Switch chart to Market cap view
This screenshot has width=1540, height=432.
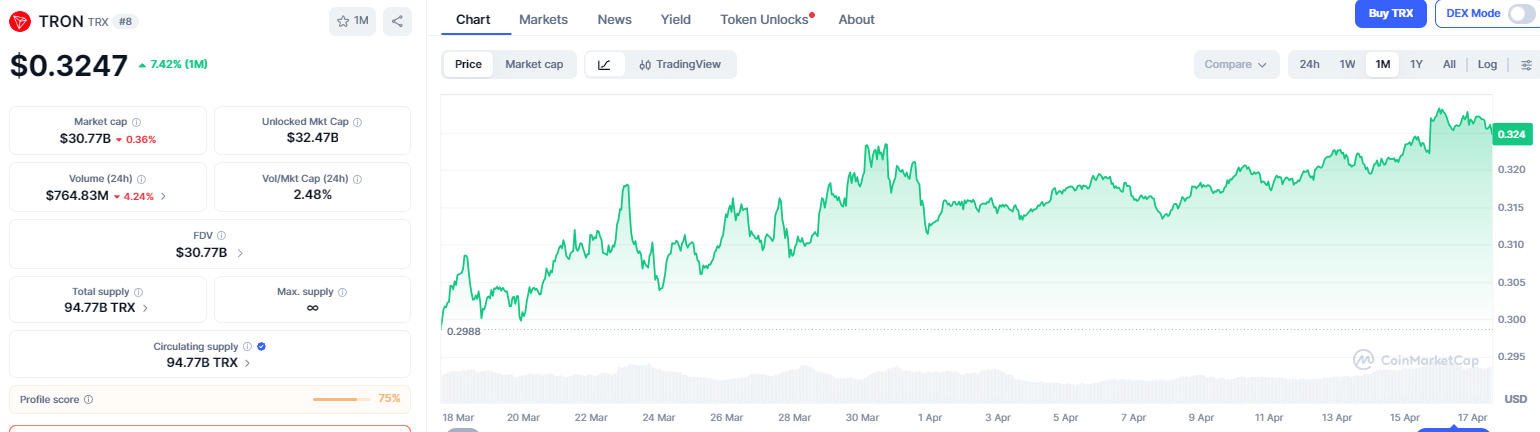click(x=534, y=64)
